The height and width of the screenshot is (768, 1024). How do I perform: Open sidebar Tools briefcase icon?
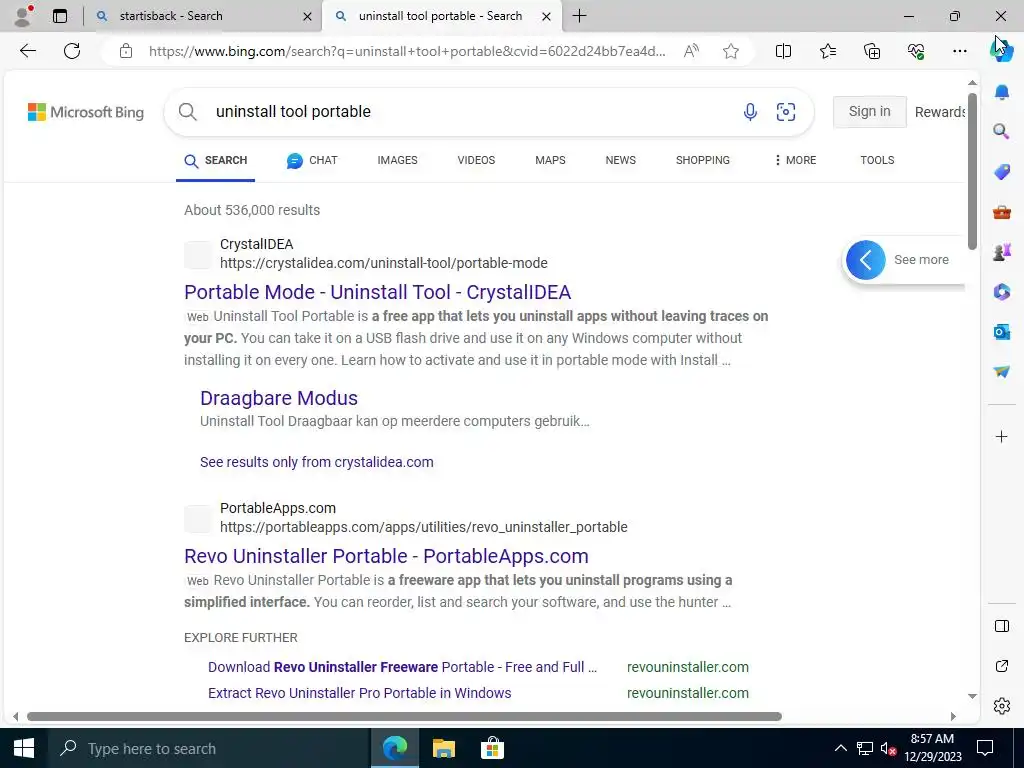tap(1002, 212)
